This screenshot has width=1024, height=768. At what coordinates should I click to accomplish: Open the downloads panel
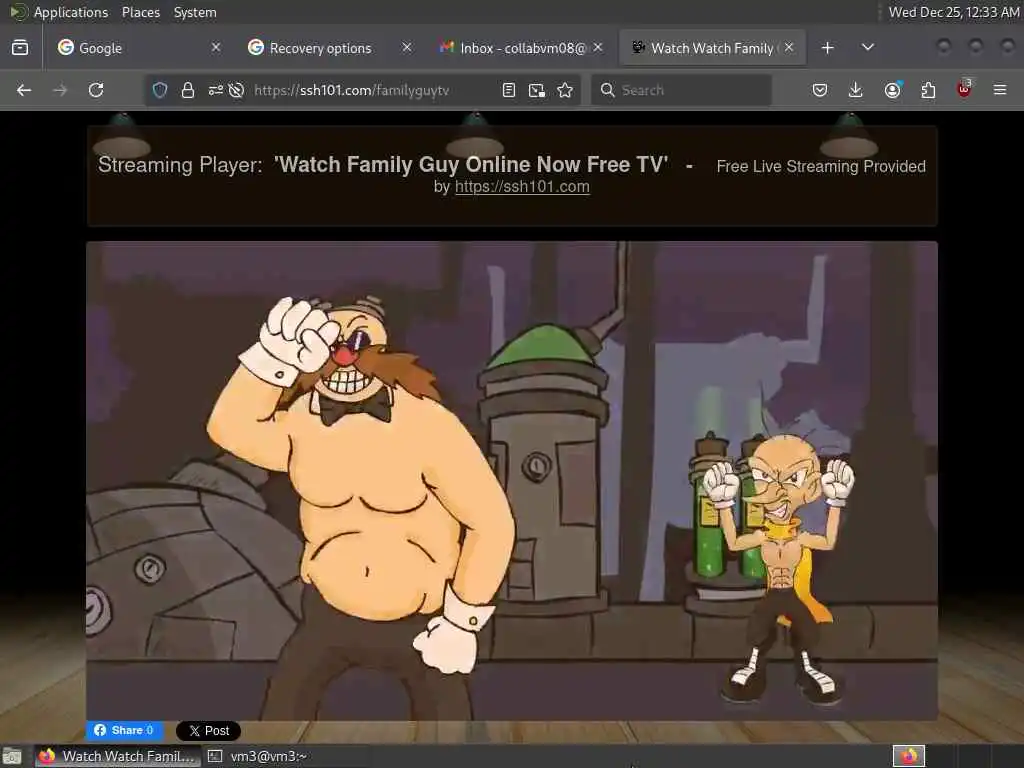point(856,90)
